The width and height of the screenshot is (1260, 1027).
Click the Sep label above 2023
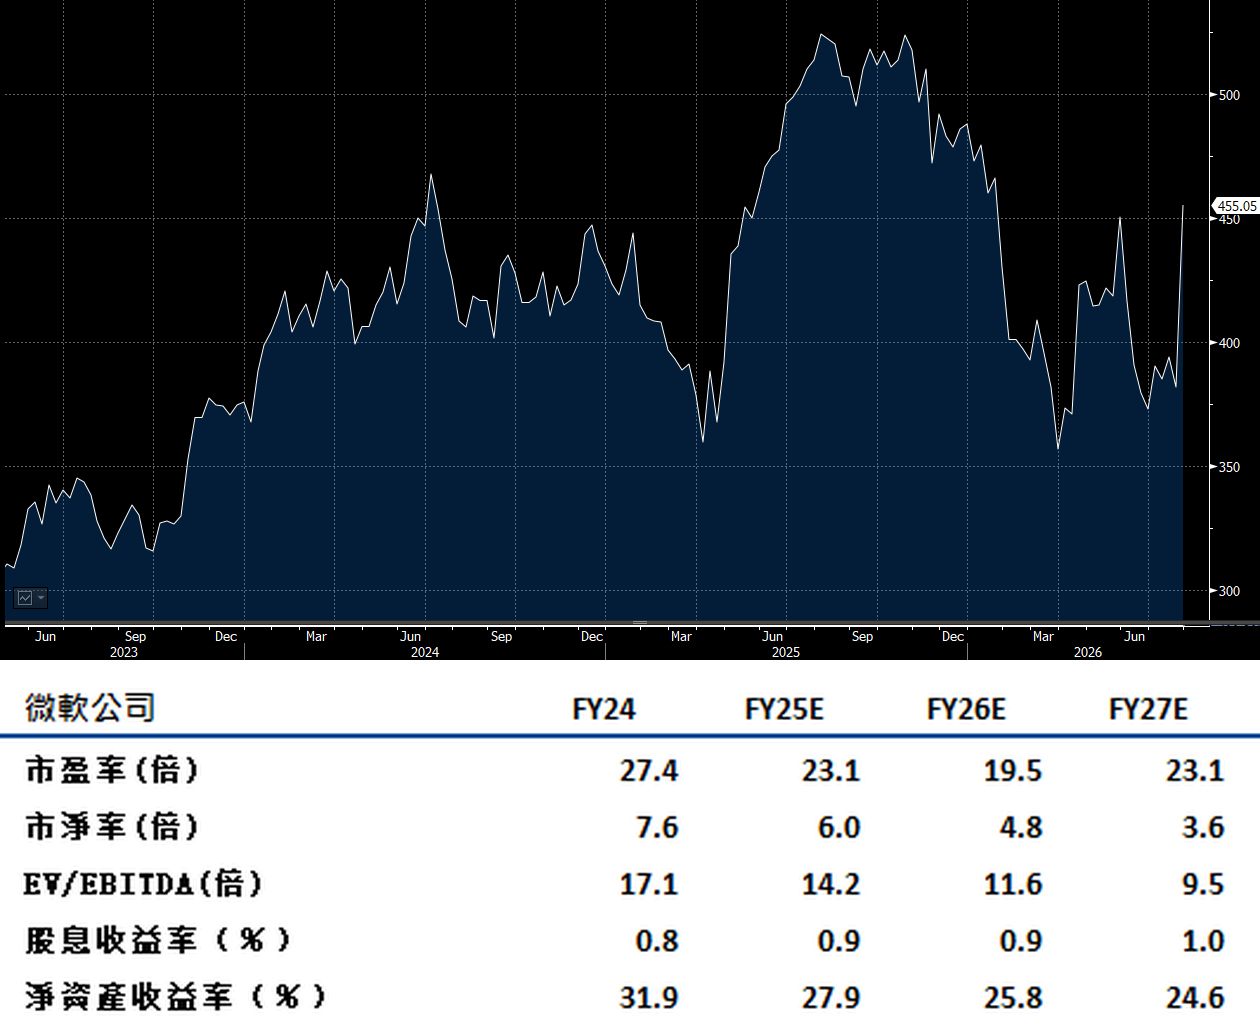coord(135,636)
